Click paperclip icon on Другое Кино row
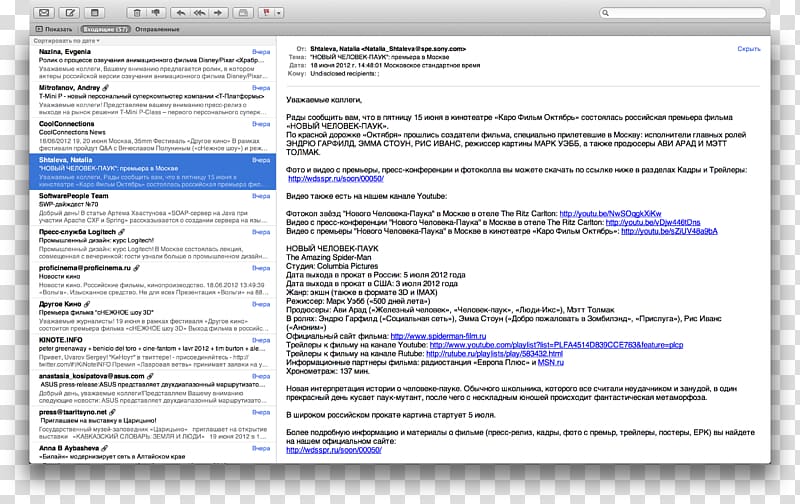 87,304
